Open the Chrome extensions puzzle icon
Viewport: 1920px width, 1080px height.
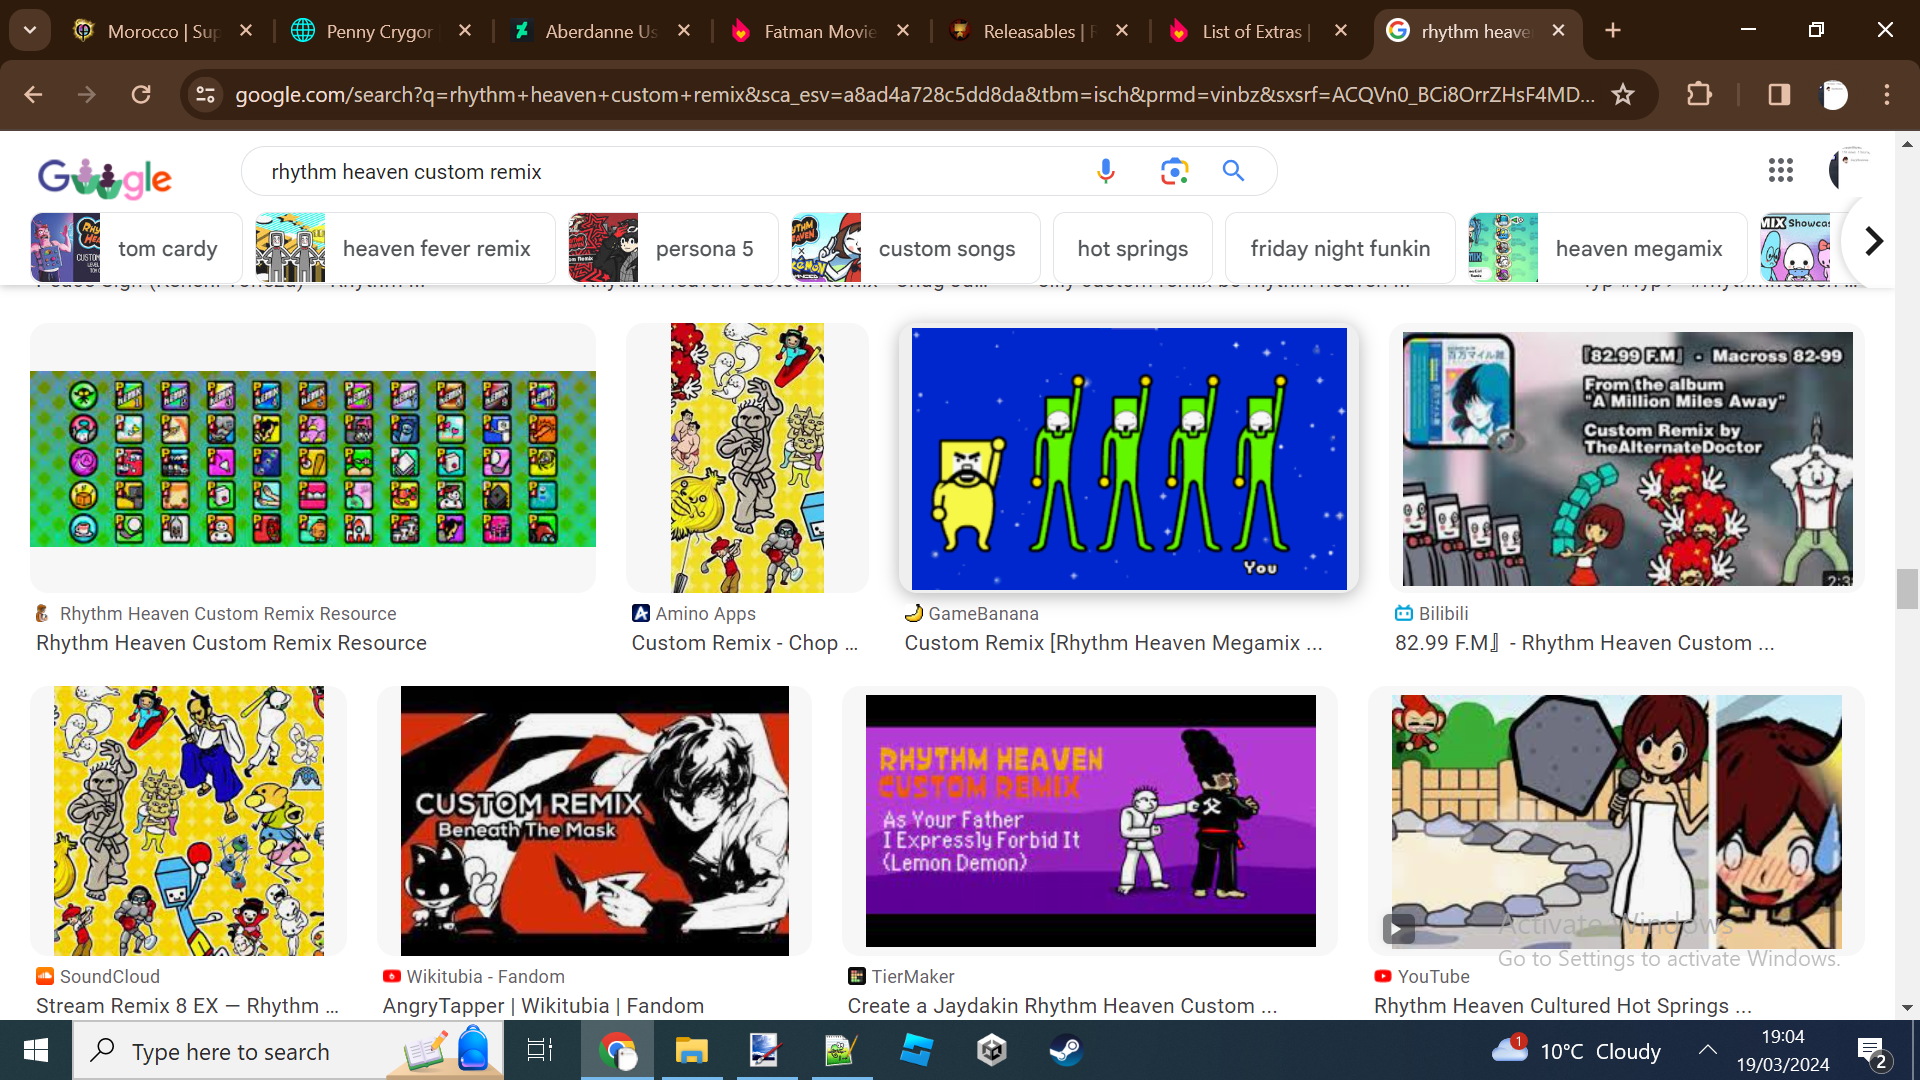pos(1699,95)
